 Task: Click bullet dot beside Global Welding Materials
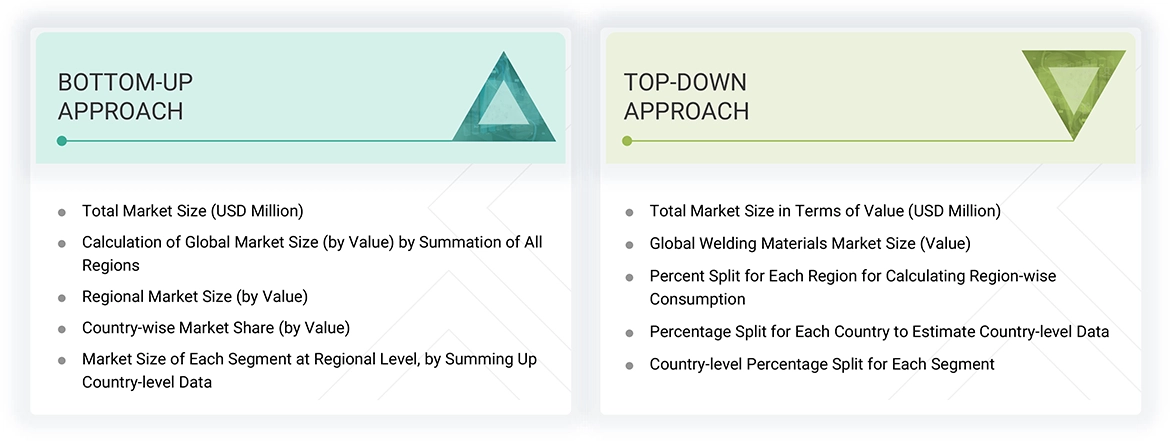(x=629, y=244)
